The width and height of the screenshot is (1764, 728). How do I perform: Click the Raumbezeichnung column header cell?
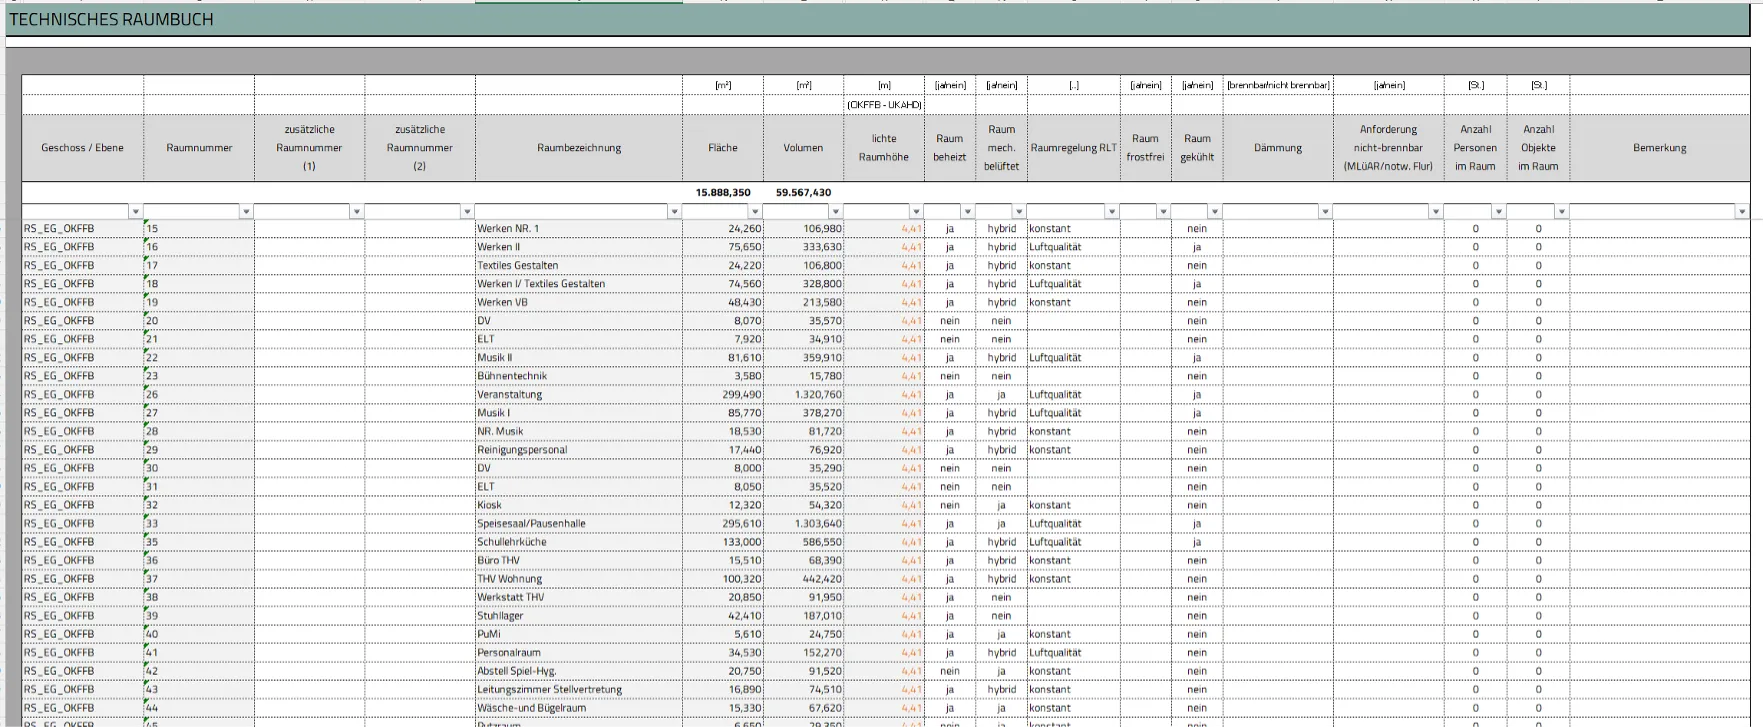578,148
